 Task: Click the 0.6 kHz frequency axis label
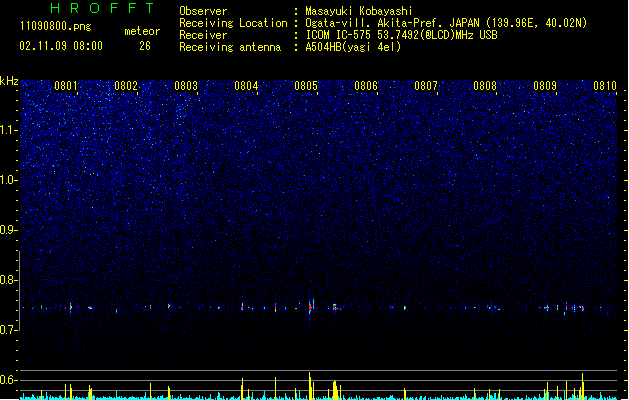[x=9, y=380]
